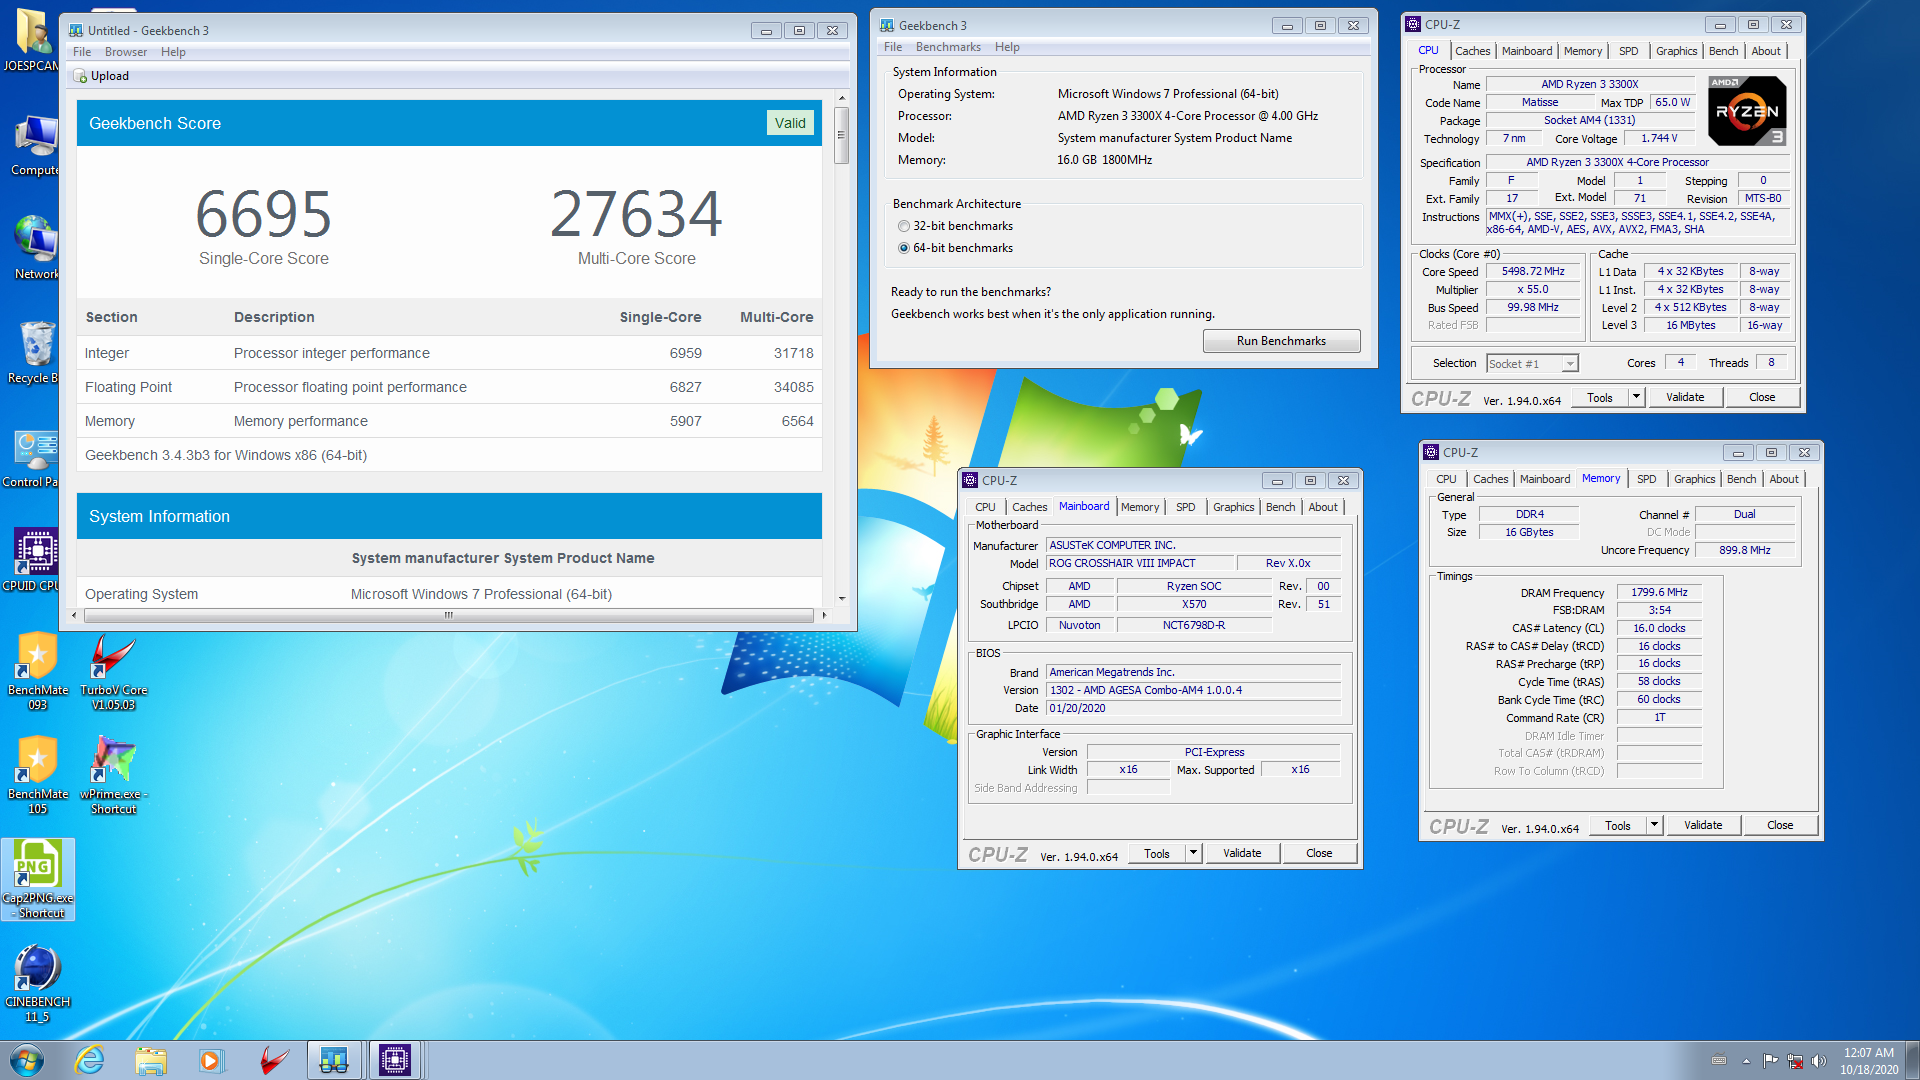Click Run Benchmarks button
The width and height of the screenshot is (1920, 1080).
[1281, 341]
